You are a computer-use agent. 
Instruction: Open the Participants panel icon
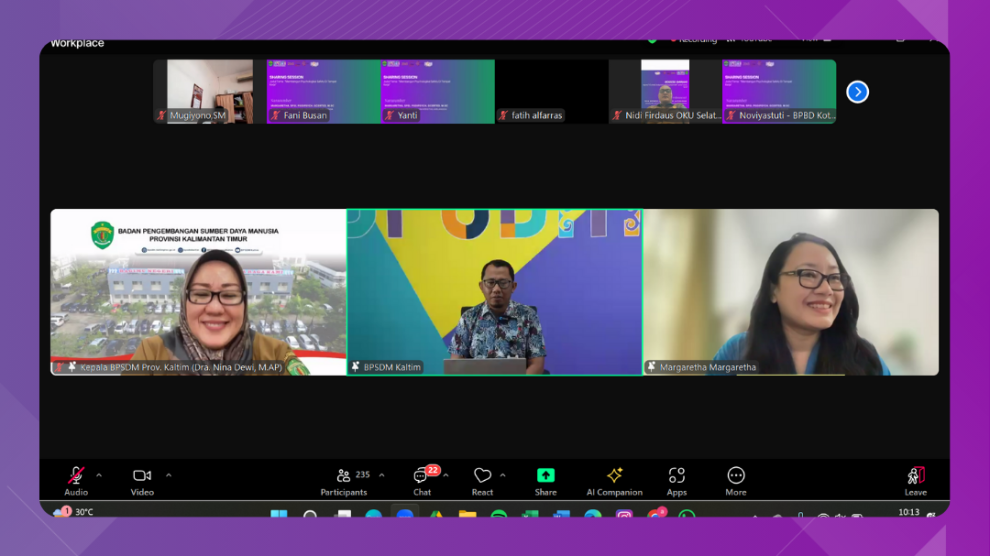click(343, 475)
